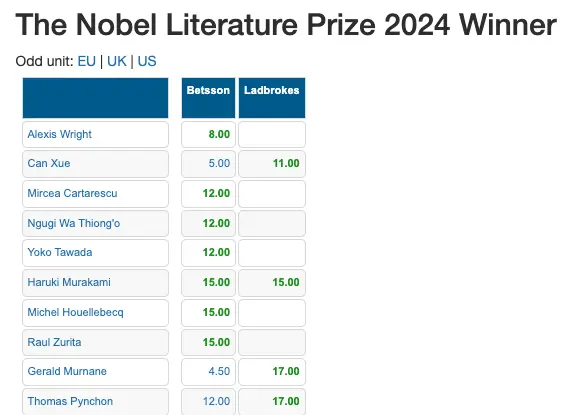Open Yoko Tawada candidate link

coord(60,252)
